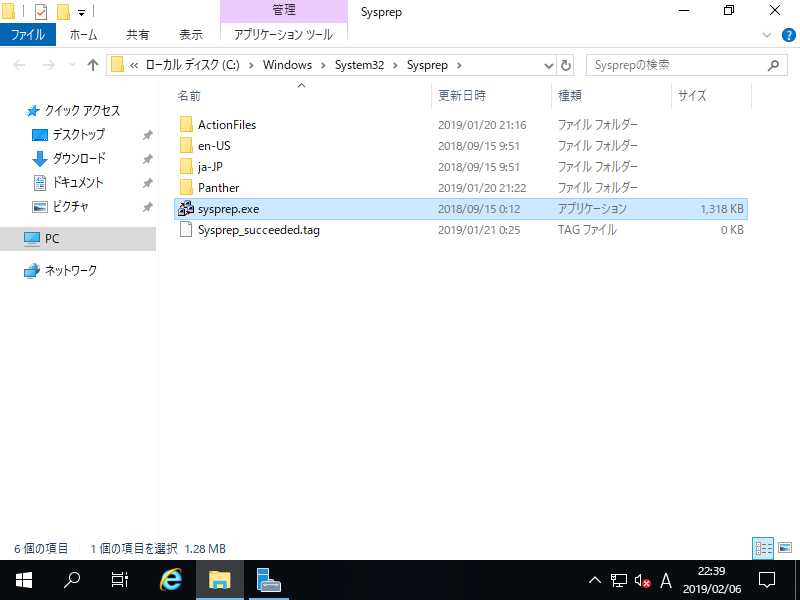Viewport: 800px width, 600px height.
Task: Click the System32 breadcrumb segment
Action: [x=359, y=65]
